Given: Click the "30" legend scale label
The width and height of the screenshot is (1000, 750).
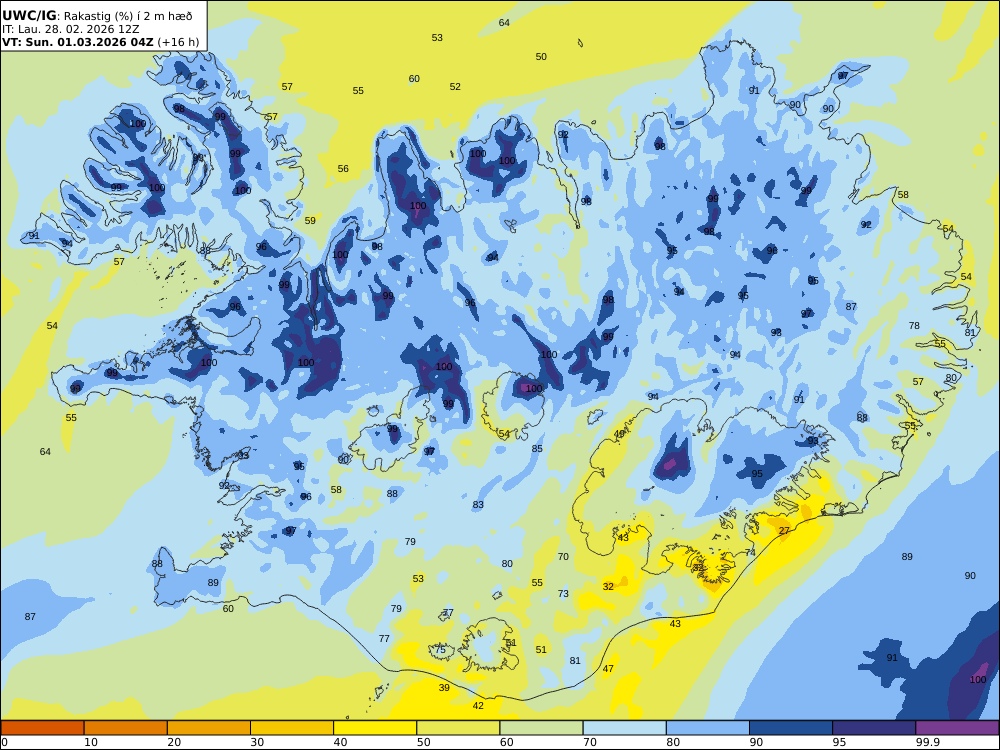Looking at the screenshot, I should (x=257, y=742).
